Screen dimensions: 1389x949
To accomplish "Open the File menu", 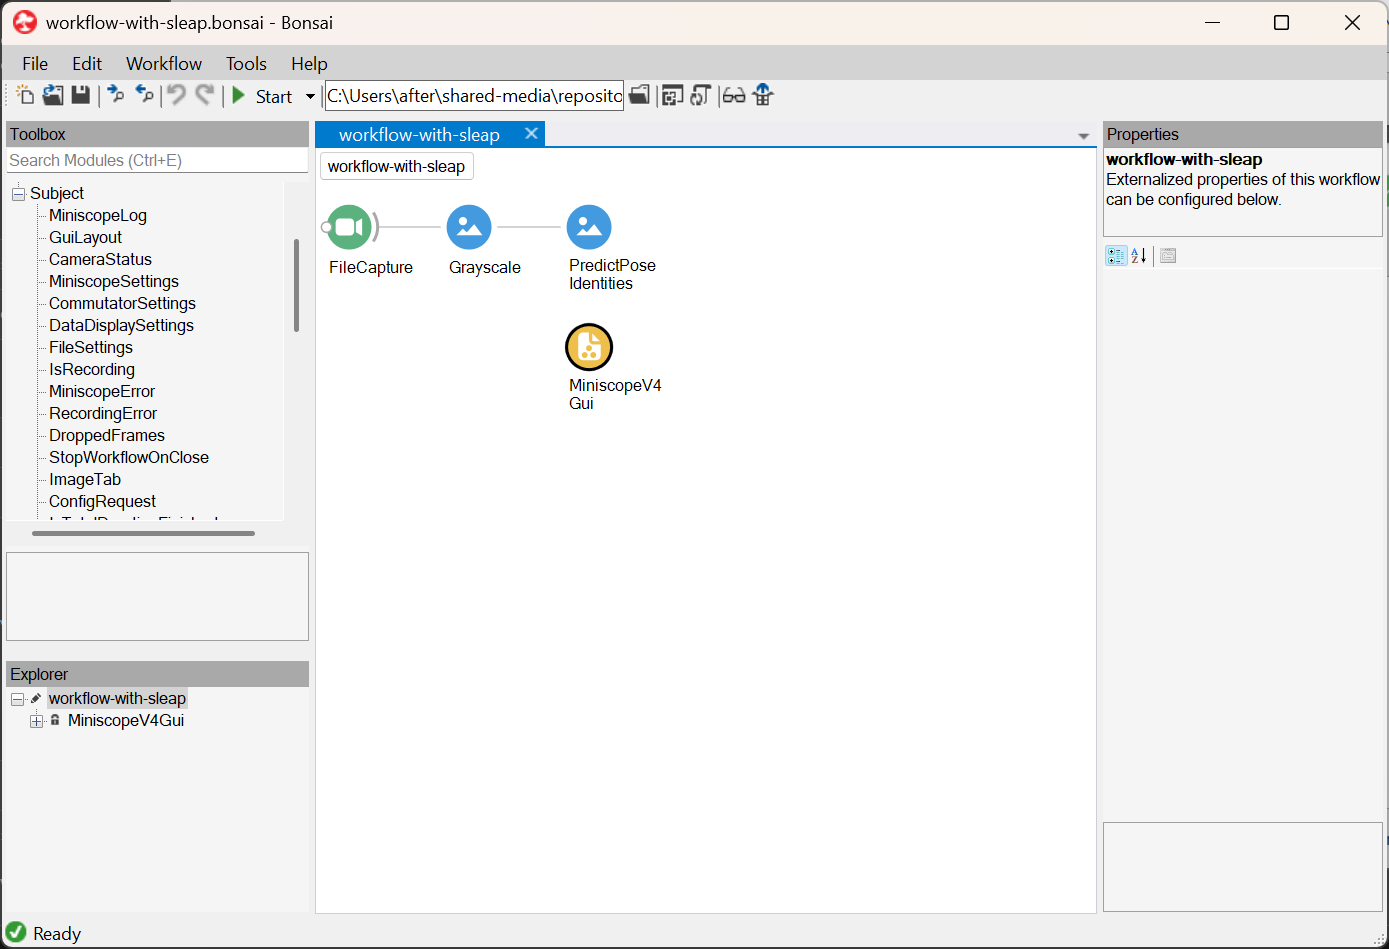I will (35, 64).
